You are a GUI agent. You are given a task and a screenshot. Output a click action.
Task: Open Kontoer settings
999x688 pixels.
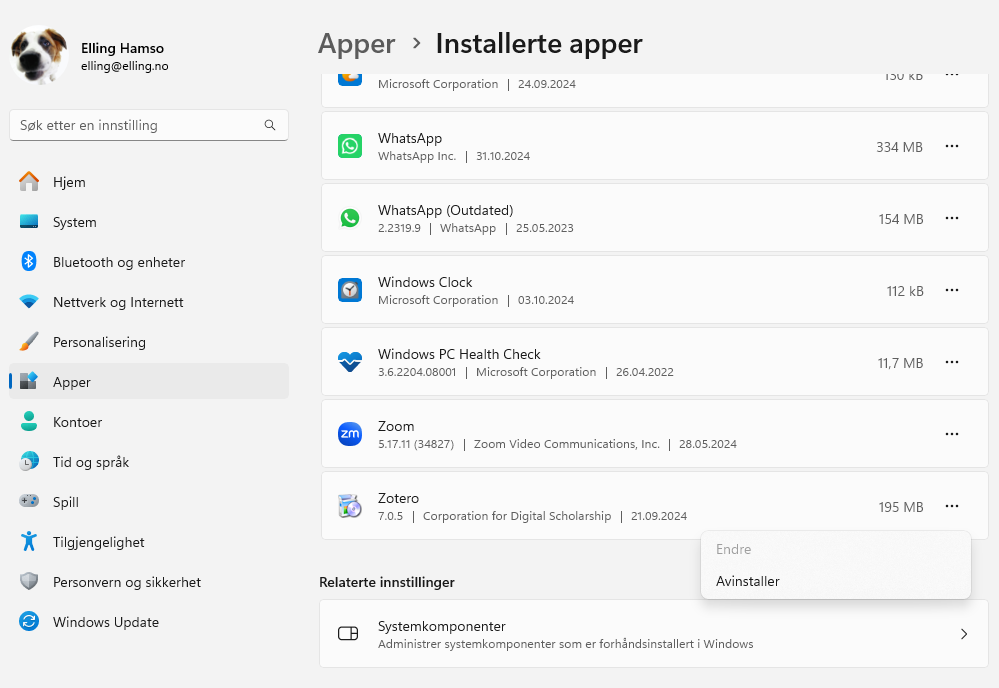[149, 422]
